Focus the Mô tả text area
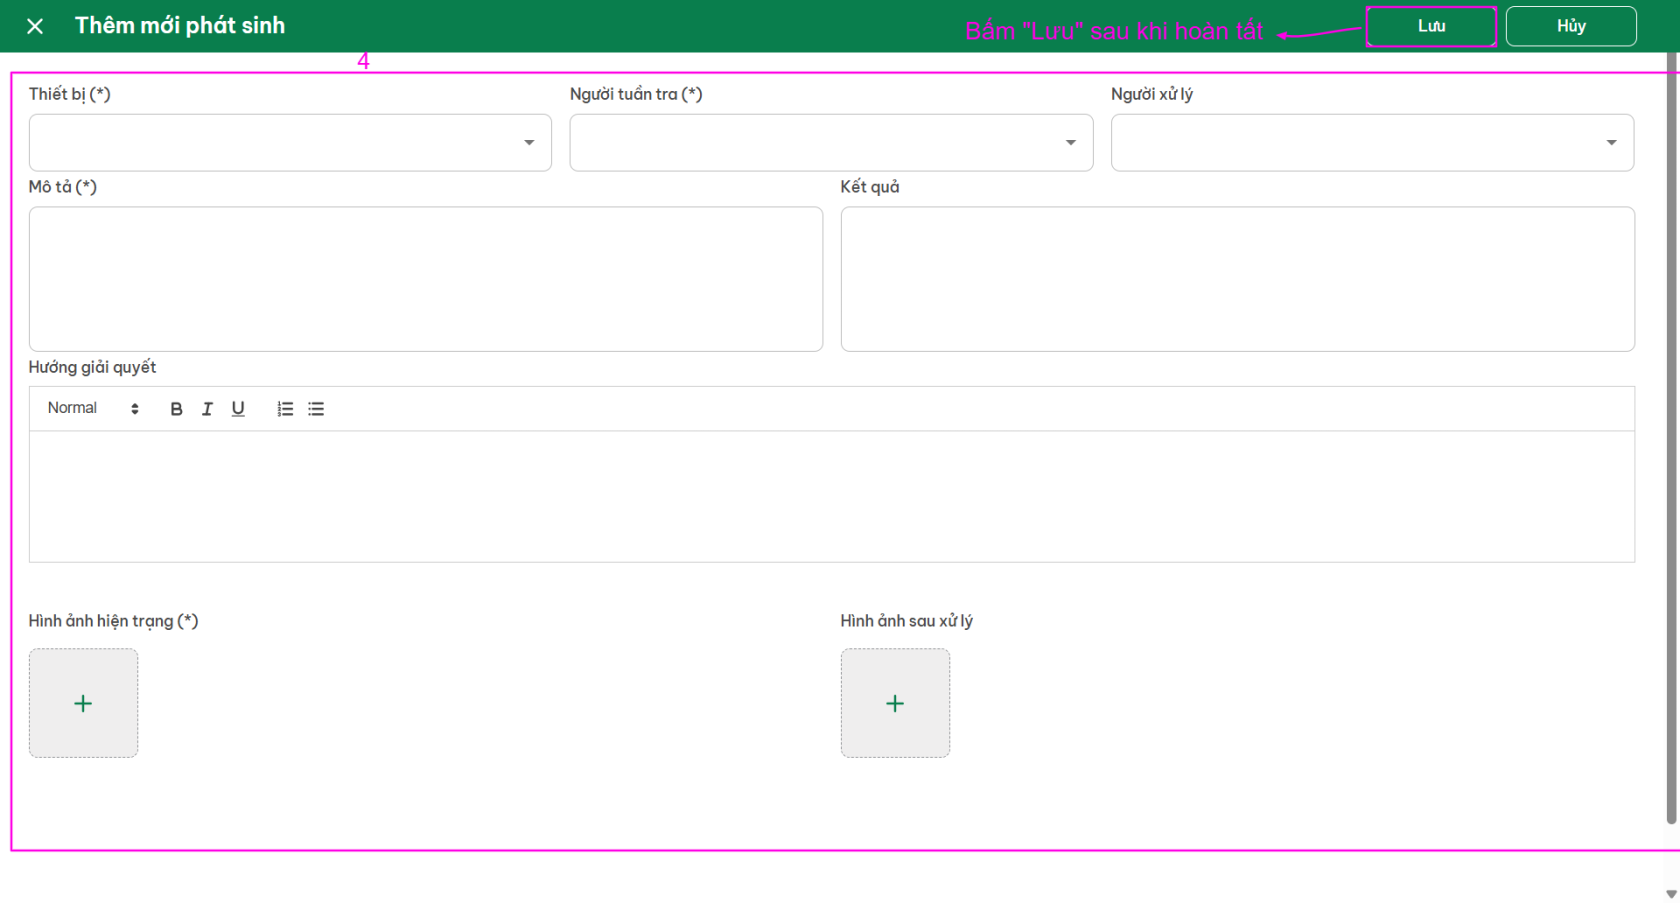 426,279
